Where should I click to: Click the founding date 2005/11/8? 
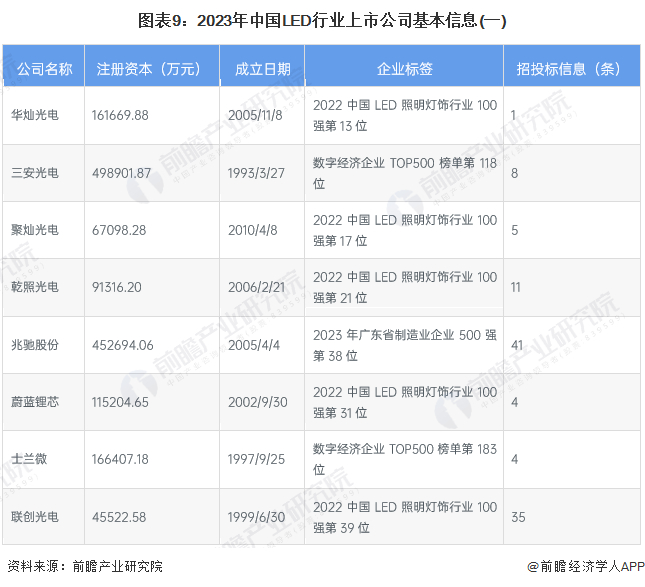[x=255, y=115]
